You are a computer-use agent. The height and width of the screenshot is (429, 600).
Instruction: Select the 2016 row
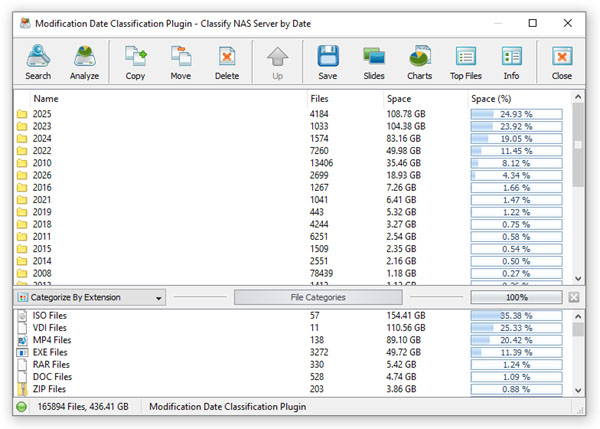pyautogui.click(x=293, y=188)
